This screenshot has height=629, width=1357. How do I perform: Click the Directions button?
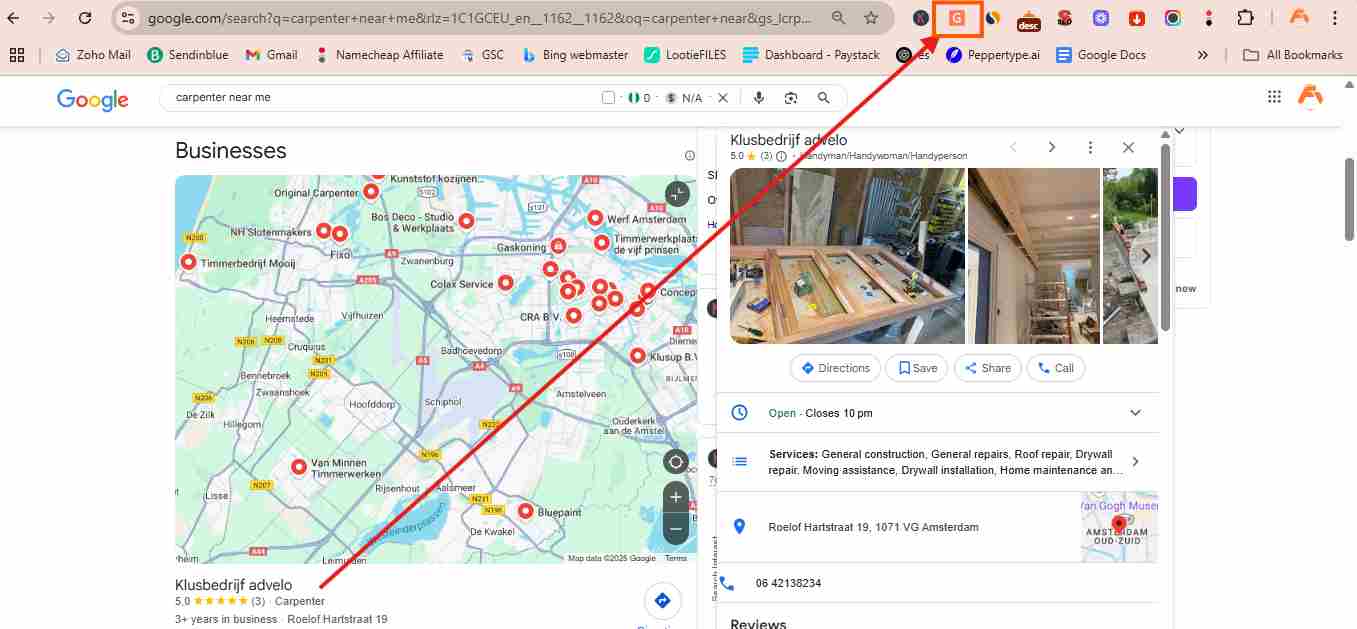[x=835, y=368]
